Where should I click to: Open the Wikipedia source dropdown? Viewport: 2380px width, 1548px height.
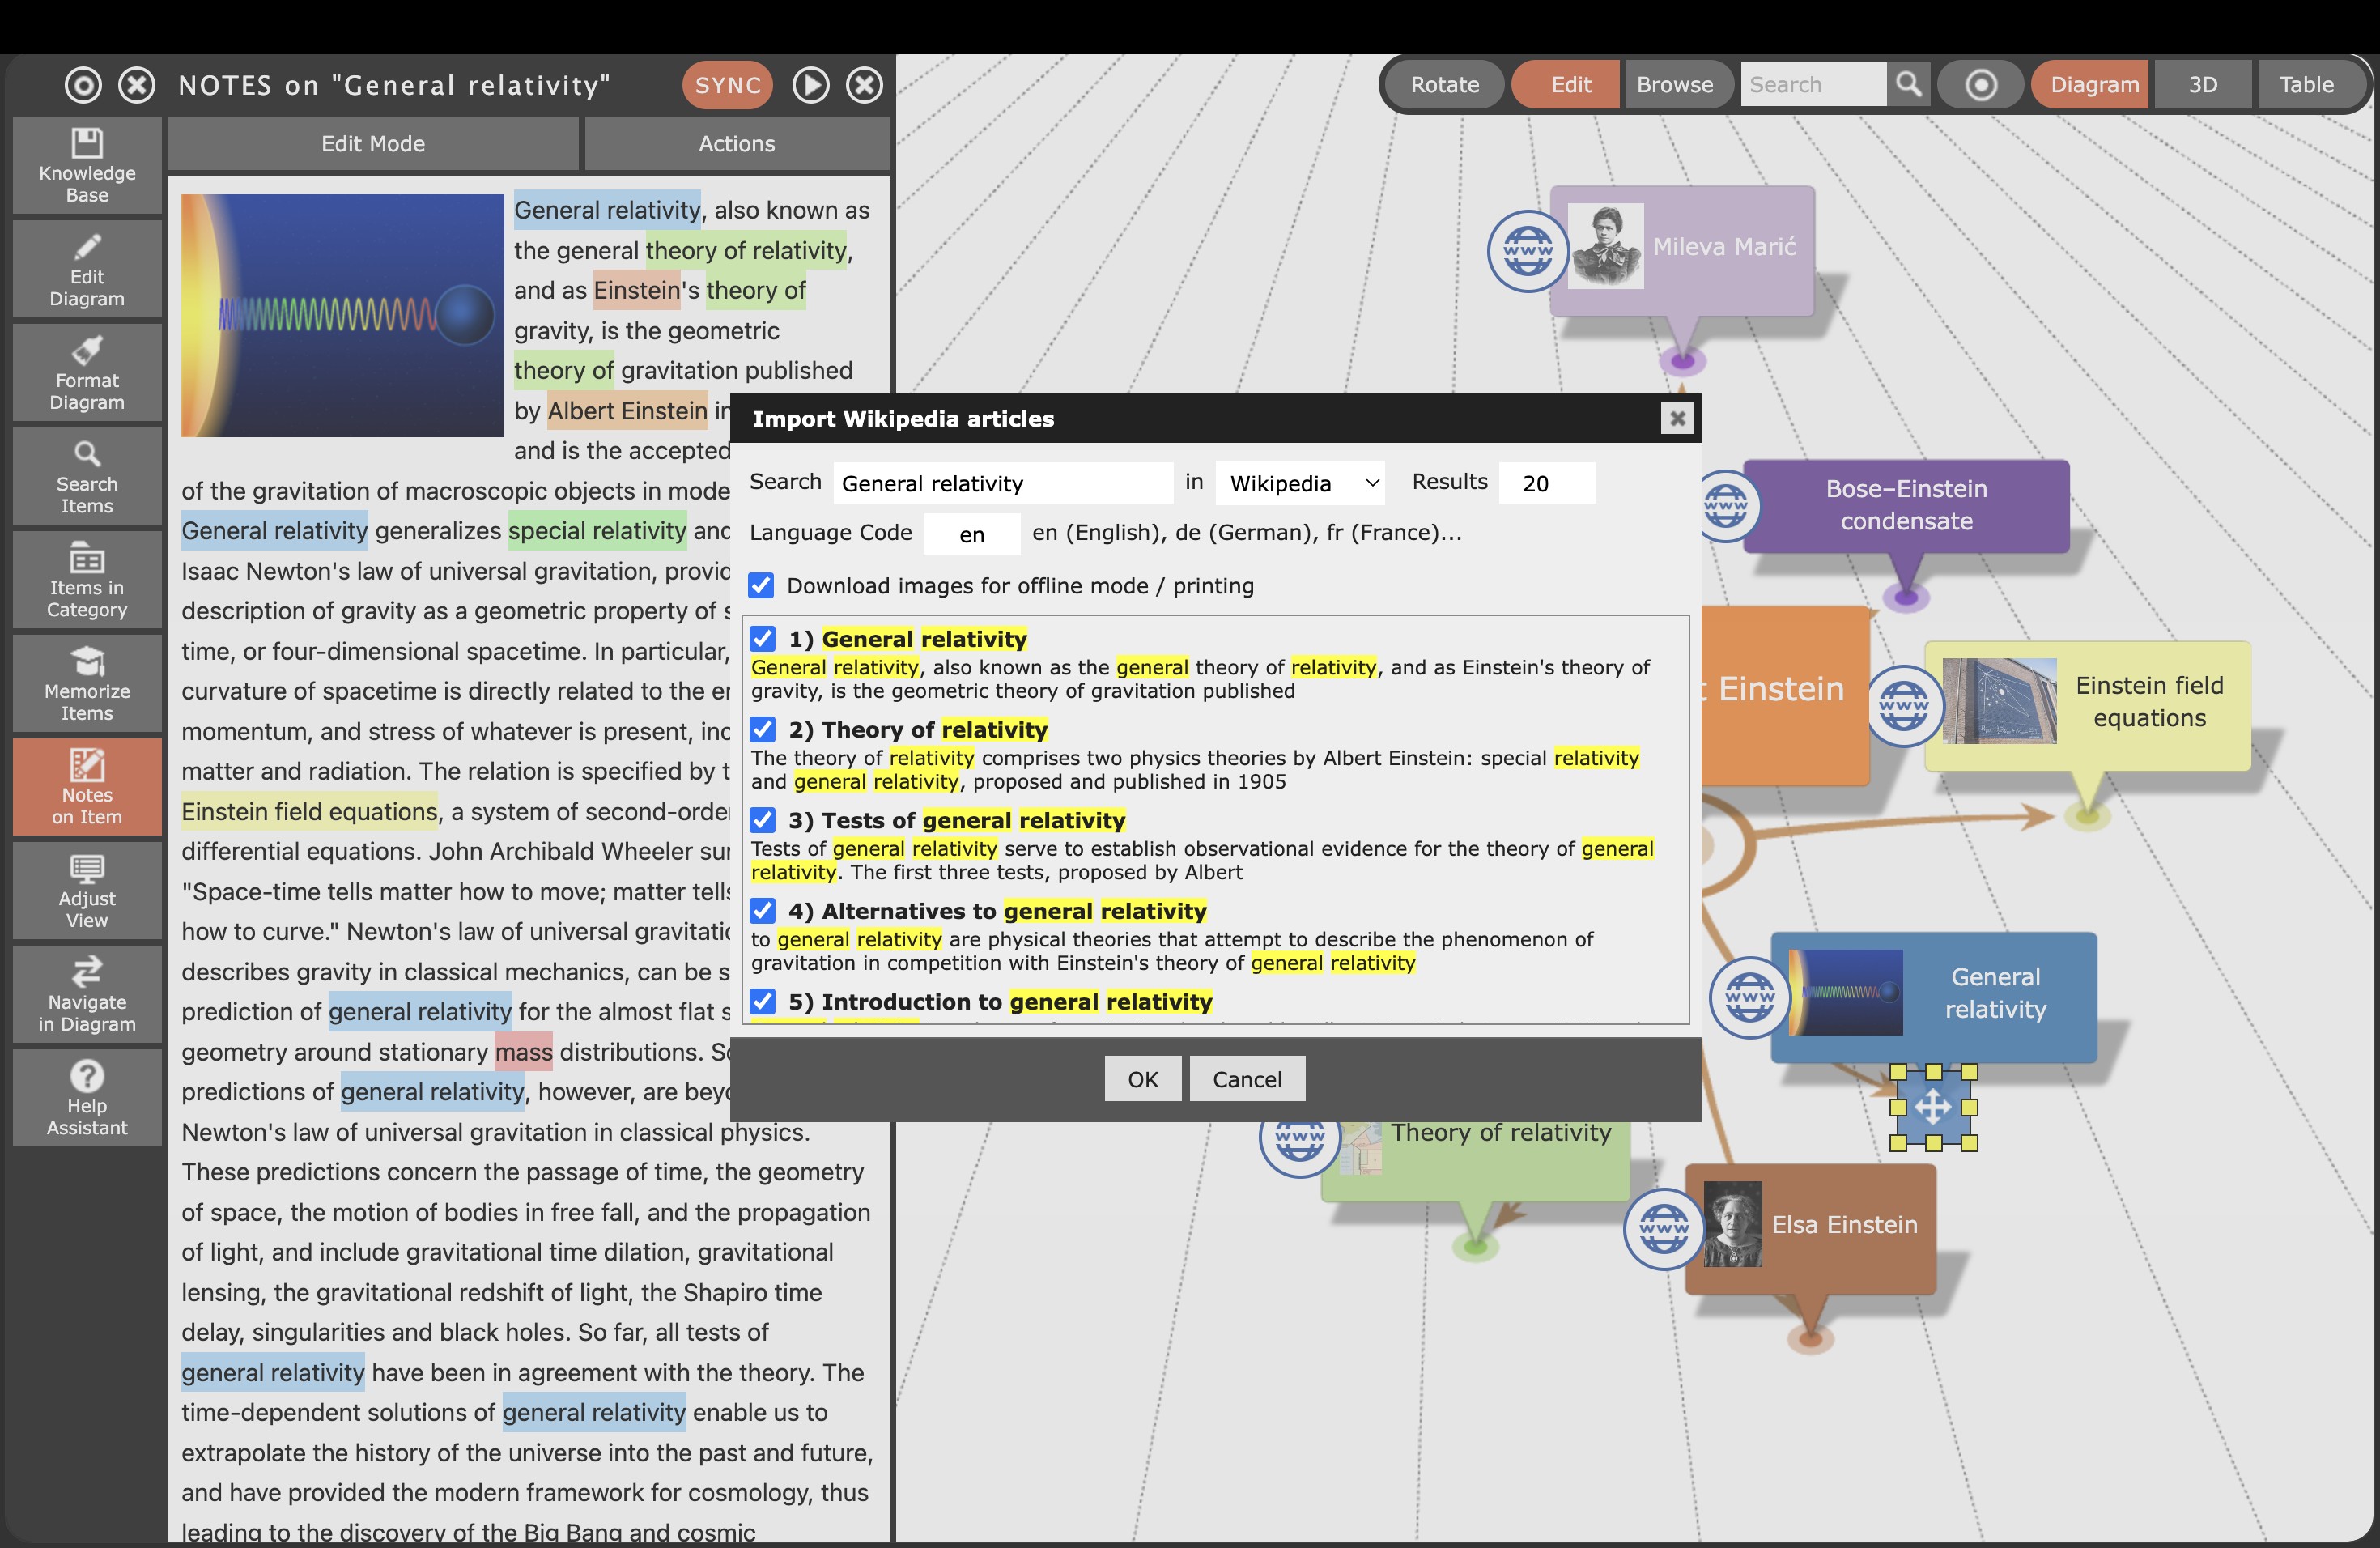click(x=1300, y=483)
